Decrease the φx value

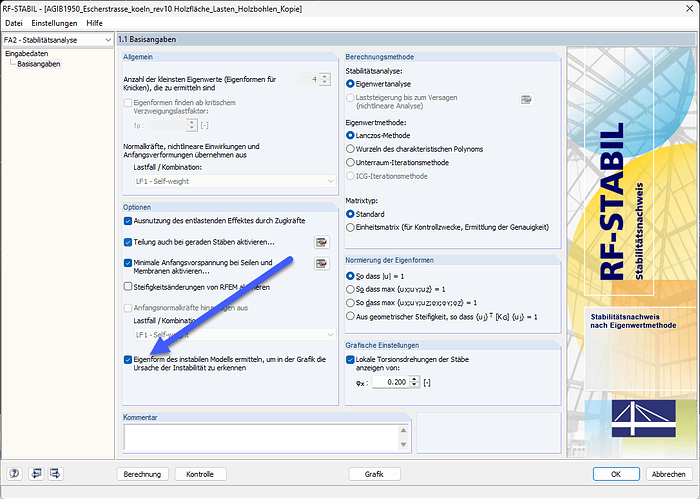tap(415, 385)
